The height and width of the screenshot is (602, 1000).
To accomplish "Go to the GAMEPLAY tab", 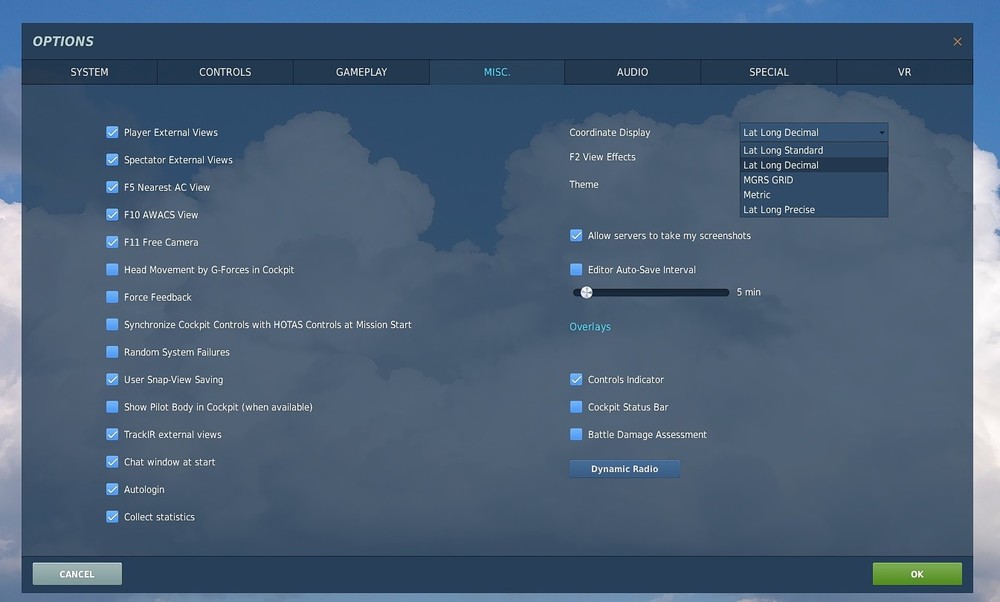I will 362,72.
